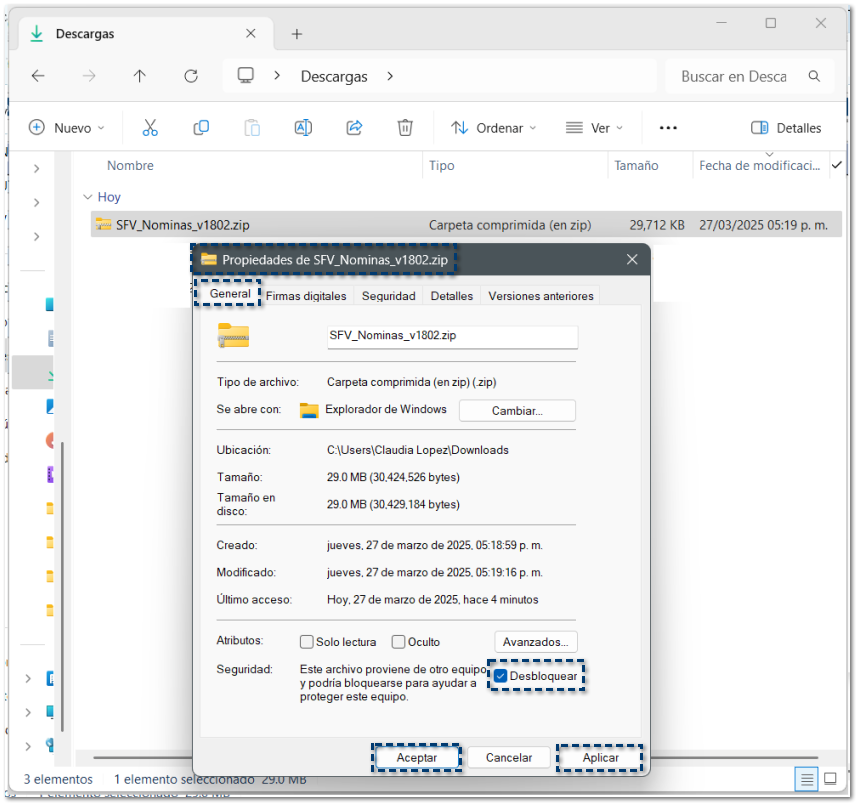Expand the Ordenar dropdown
The height and width of the screenshot is (806, 859).
click(494, 128)
